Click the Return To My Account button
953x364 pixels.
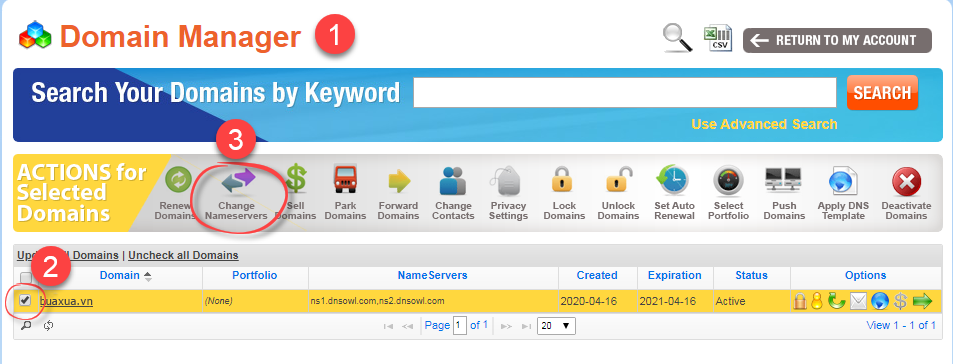(837, 40)
